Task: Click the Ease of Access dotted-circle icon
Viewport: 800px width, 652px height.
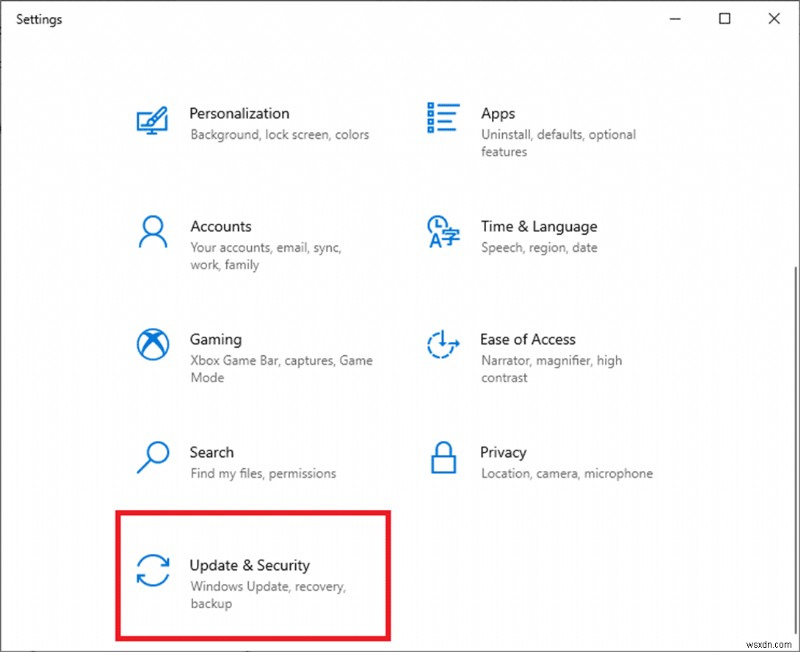Action: [x=442, y=345]
